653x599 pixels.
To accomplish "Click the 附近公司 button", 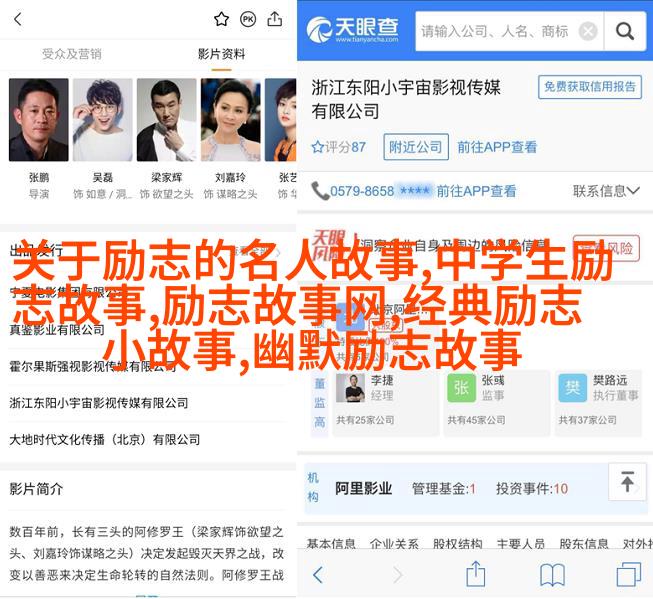I will (x=416, y=147).
